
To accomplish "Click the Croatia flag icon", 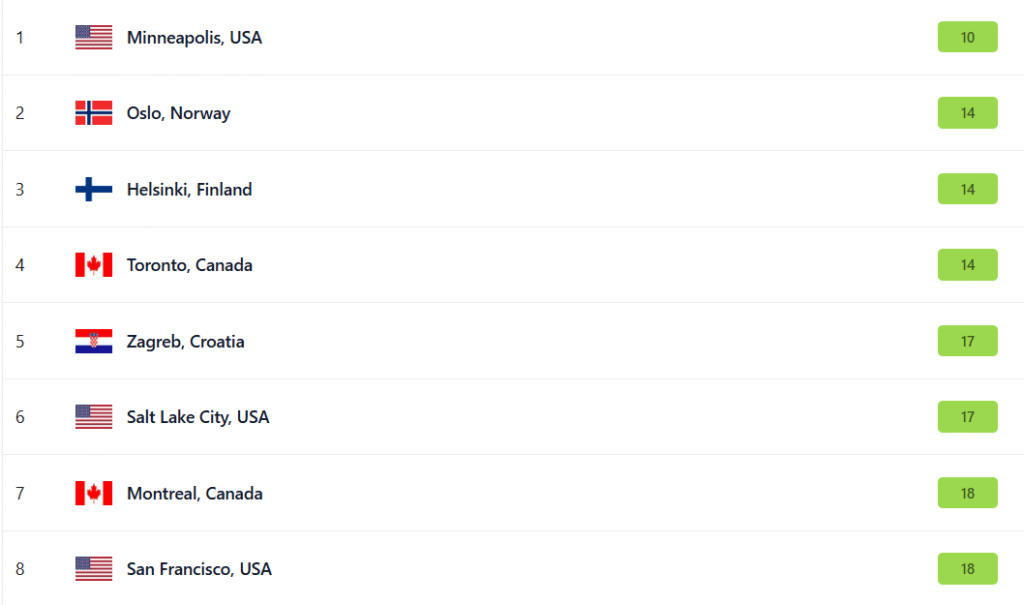I will pyautogui.click(x=93, y=341).
